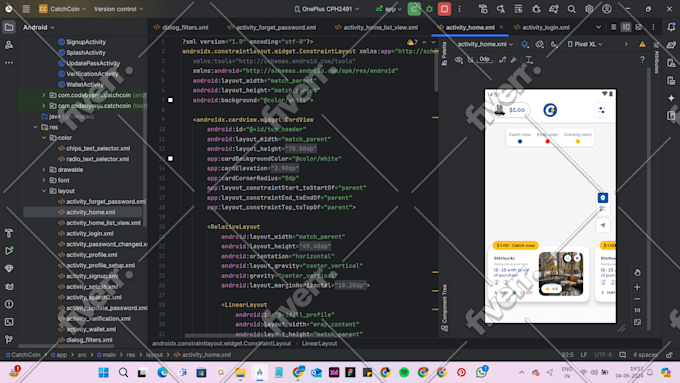Open Git version control tool window

[x=9, y=339]
